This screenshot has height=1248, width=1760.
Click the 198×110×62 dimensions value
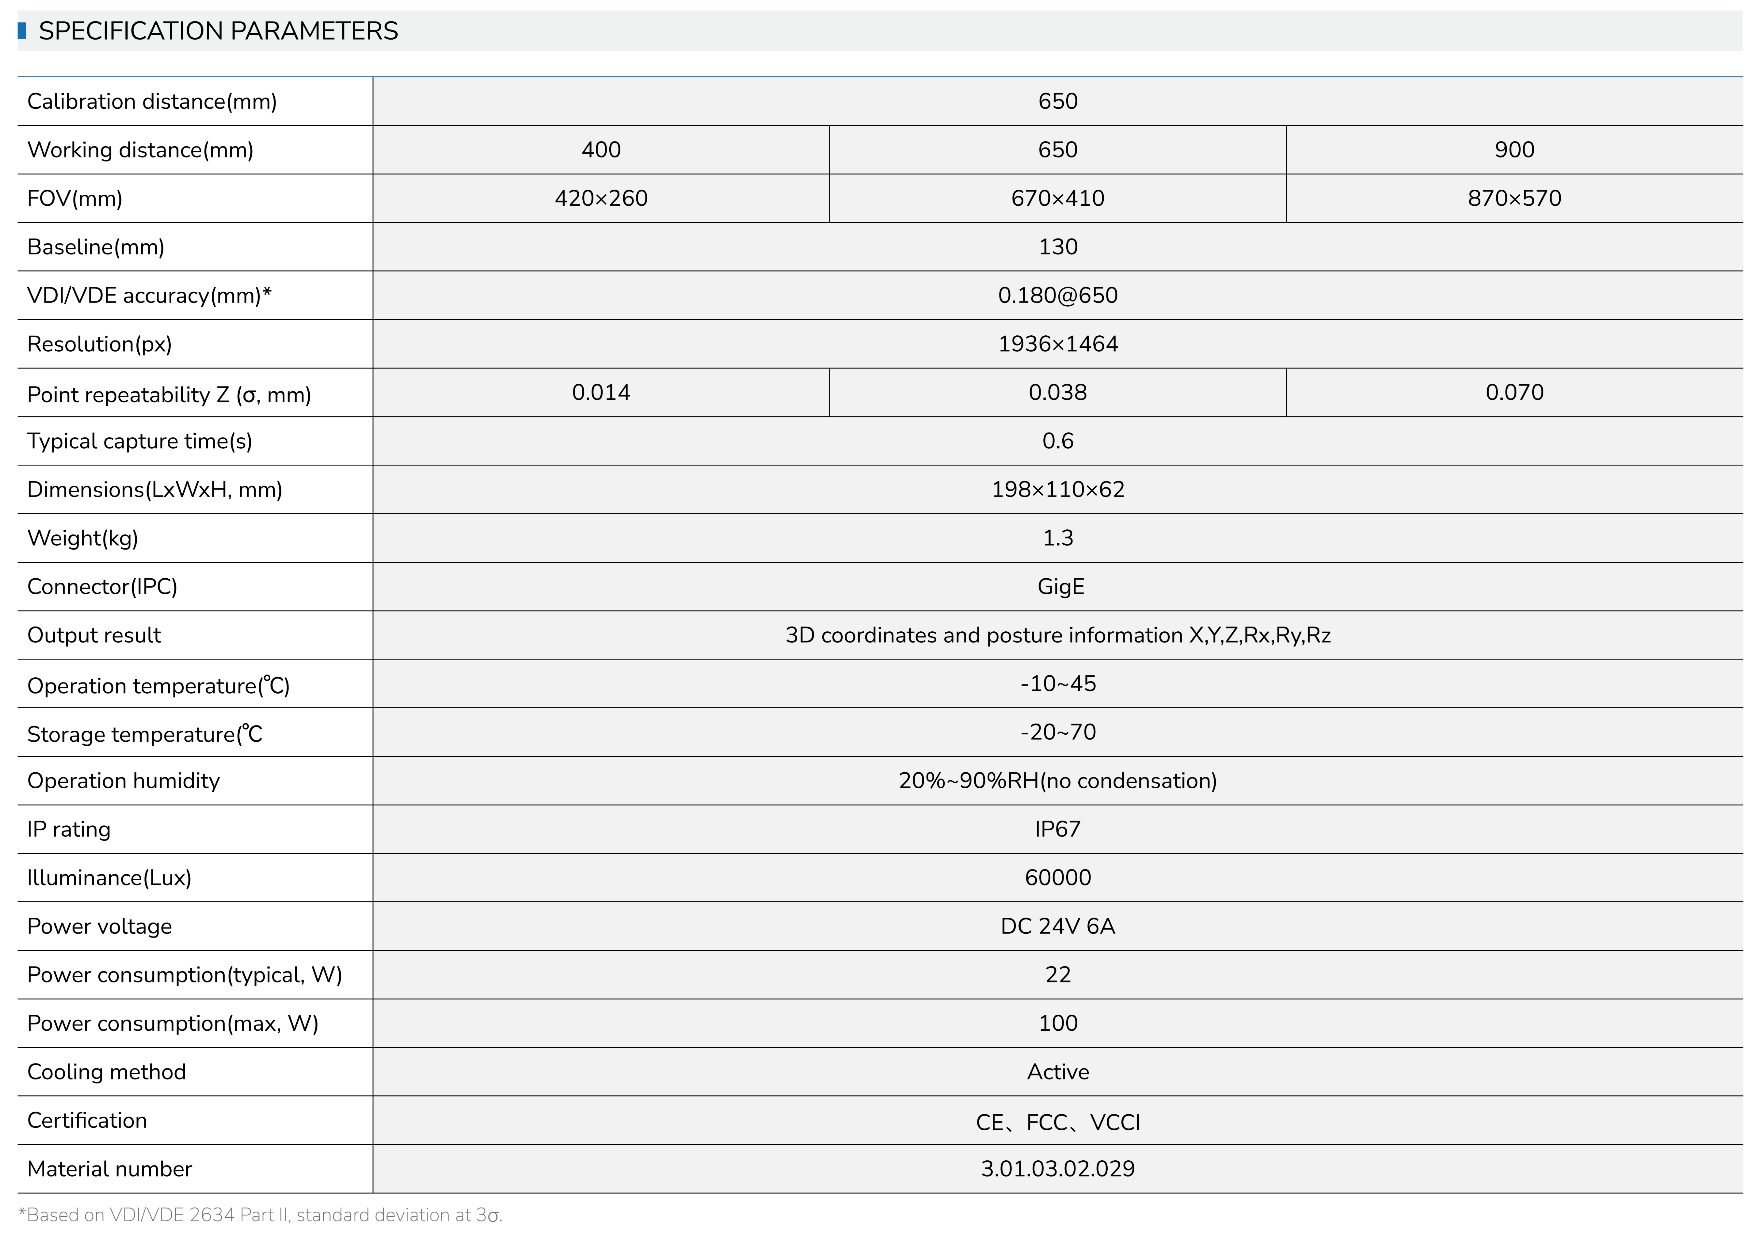(1057, 489)
